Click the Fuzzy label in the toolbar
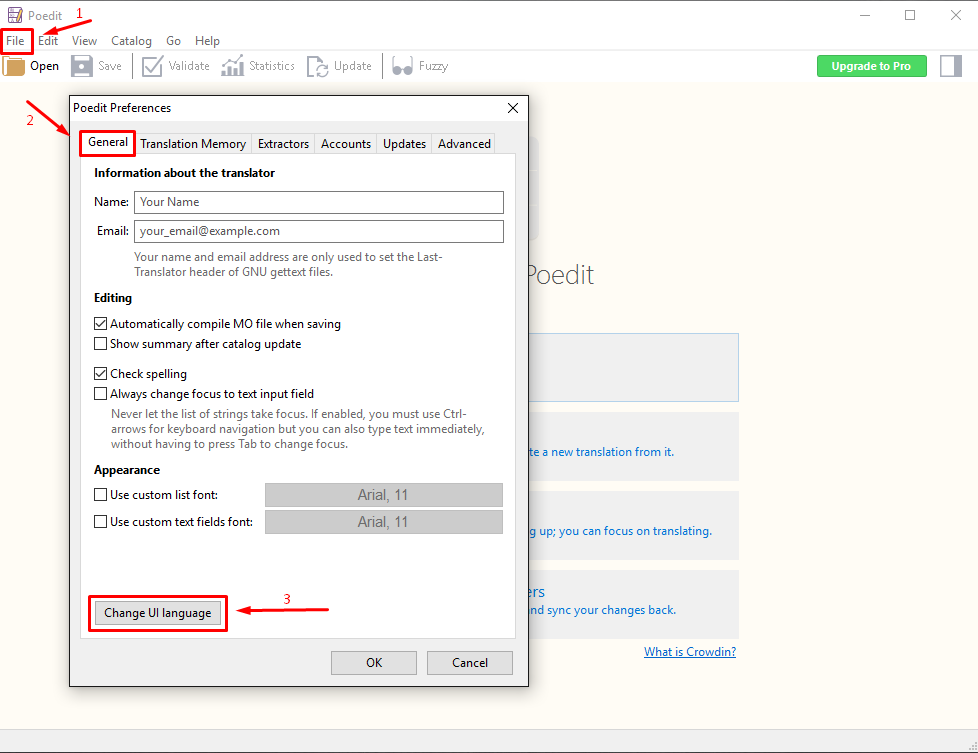Image resolution: width=978 pixels, height=753 pixels. pyautogui.click(x=433, y=67)
